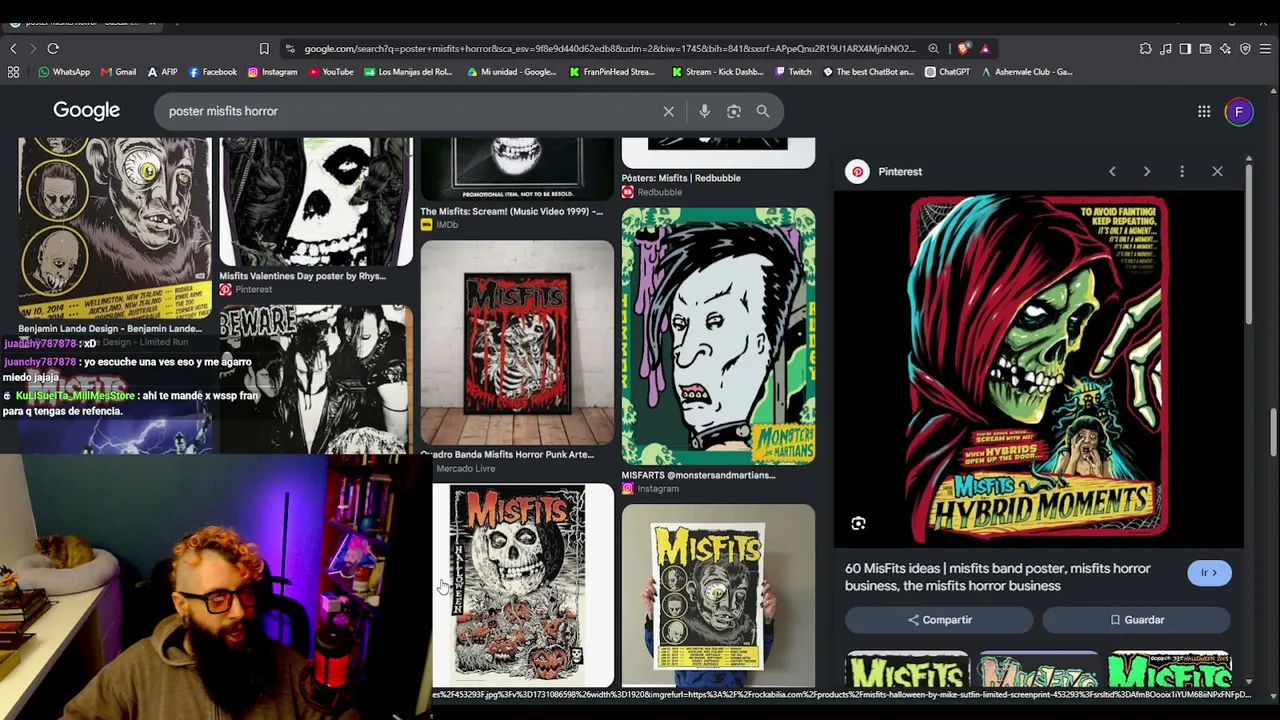
Task: Open the YouTube bookmark
Action: 331,72
